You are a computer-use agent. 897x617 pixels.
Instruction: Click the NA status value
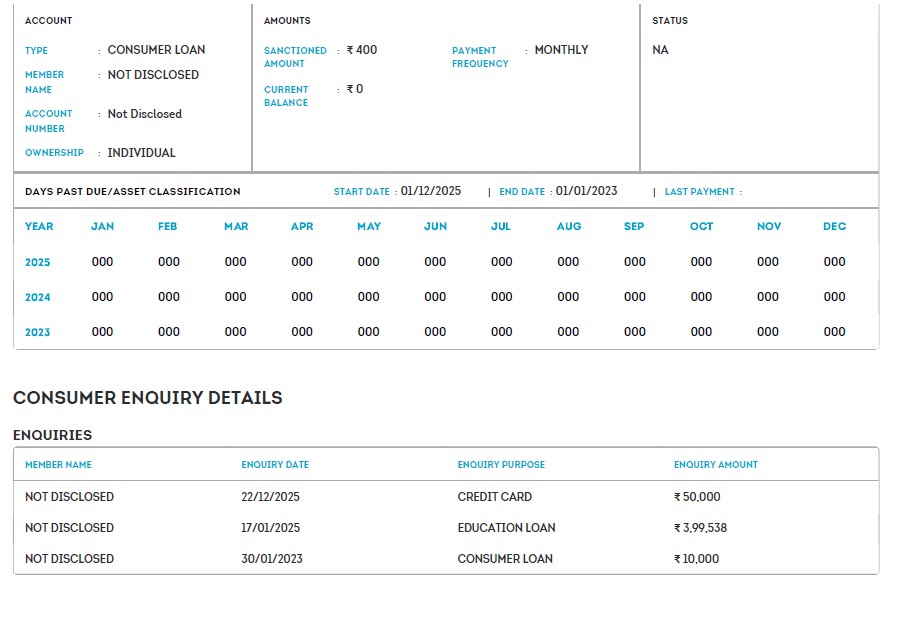660,50
